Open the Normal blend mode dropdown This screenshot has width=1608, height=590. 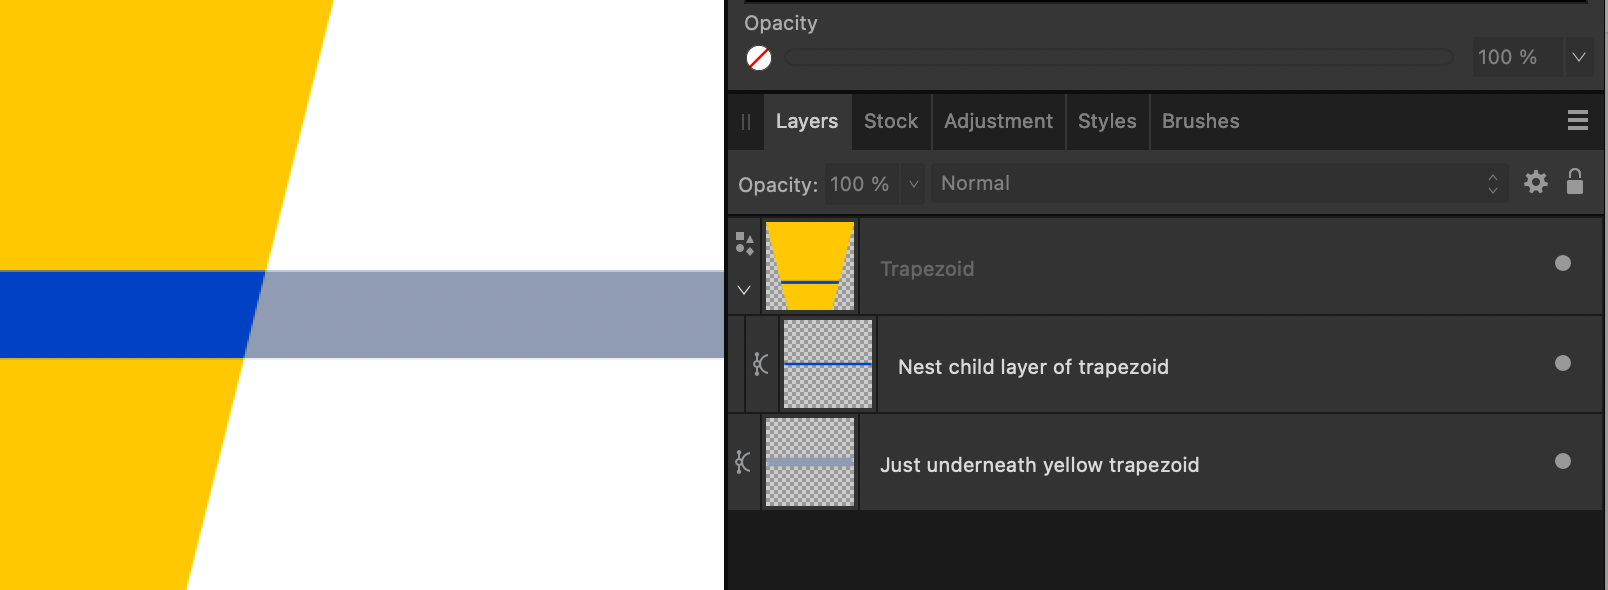coord(1216,184)
